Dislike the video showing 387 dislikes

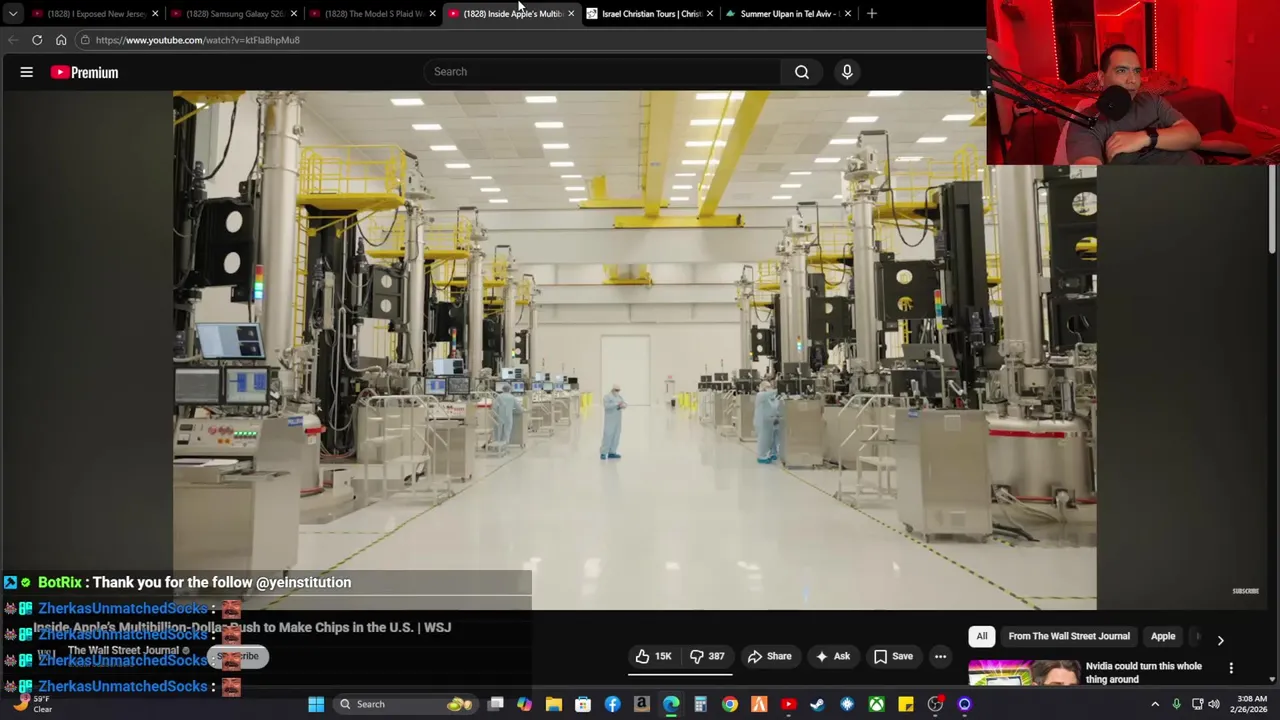(707, 657)
